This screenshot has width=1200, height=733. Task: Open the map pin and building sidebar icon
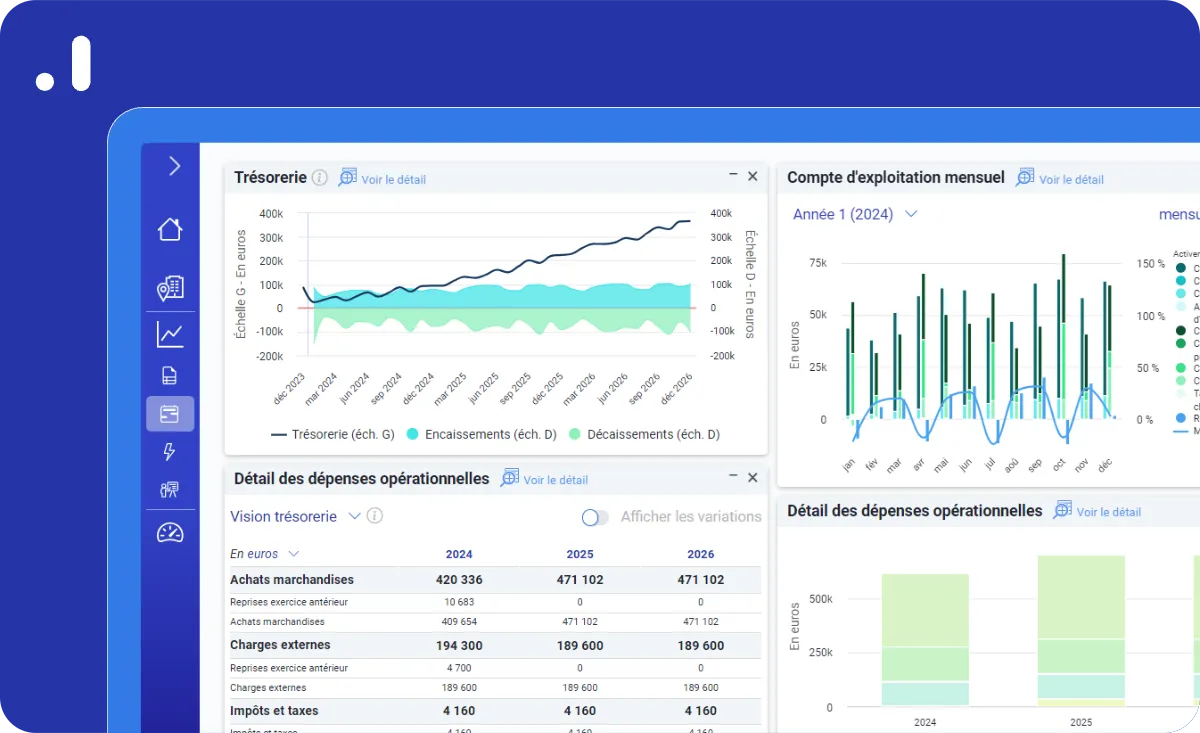(170, 288)
